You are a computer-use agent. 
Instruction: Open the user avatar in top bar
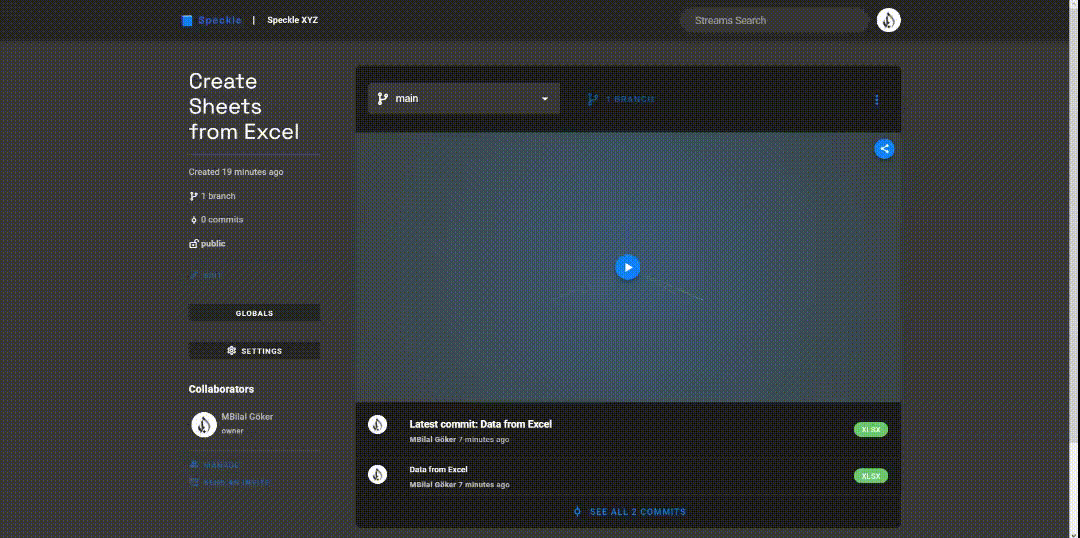coord(889,20)
